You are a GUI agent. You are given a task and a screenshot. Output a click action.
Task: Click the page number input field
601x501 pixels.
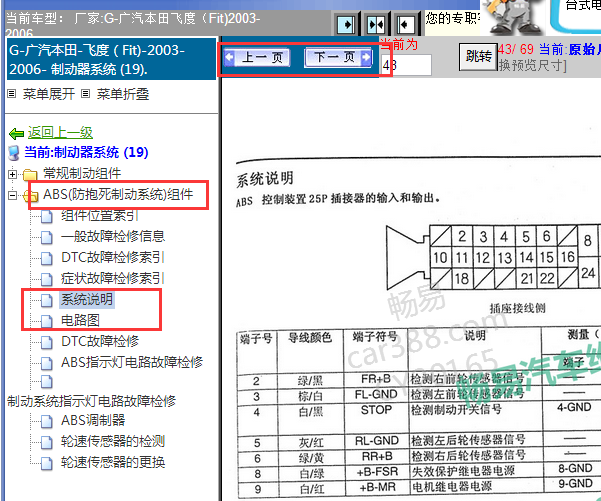click(x=406, y=65)
